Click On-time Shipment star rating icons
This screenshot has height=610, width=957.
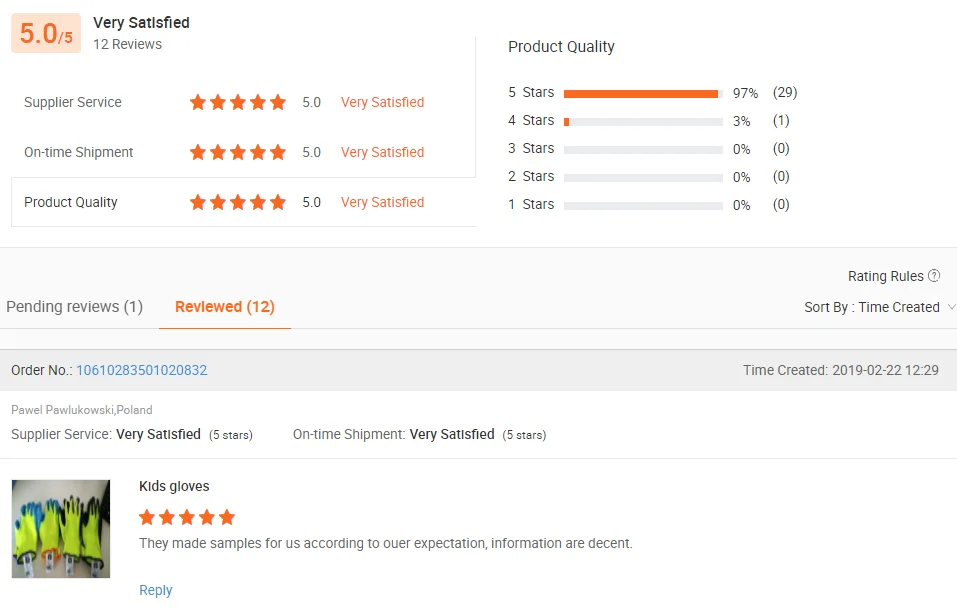coord(238,152)
